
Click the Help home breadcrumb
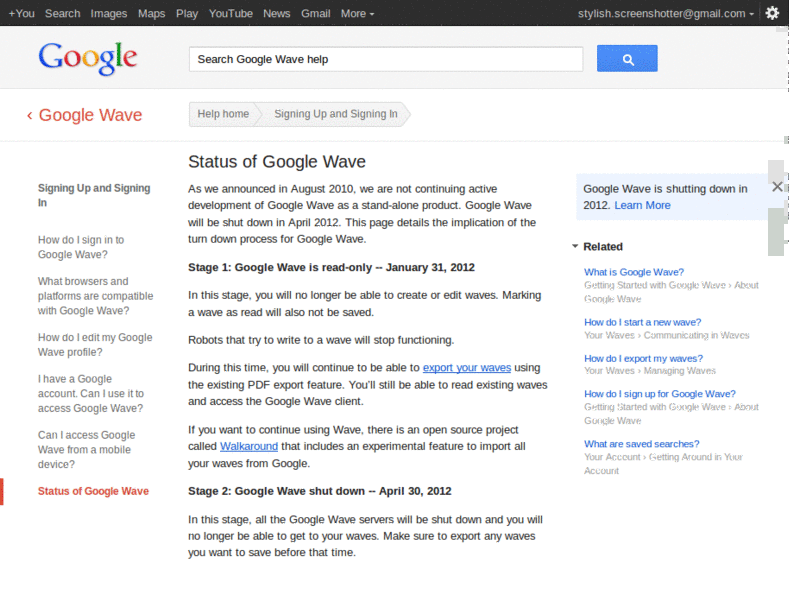(223, 114)
